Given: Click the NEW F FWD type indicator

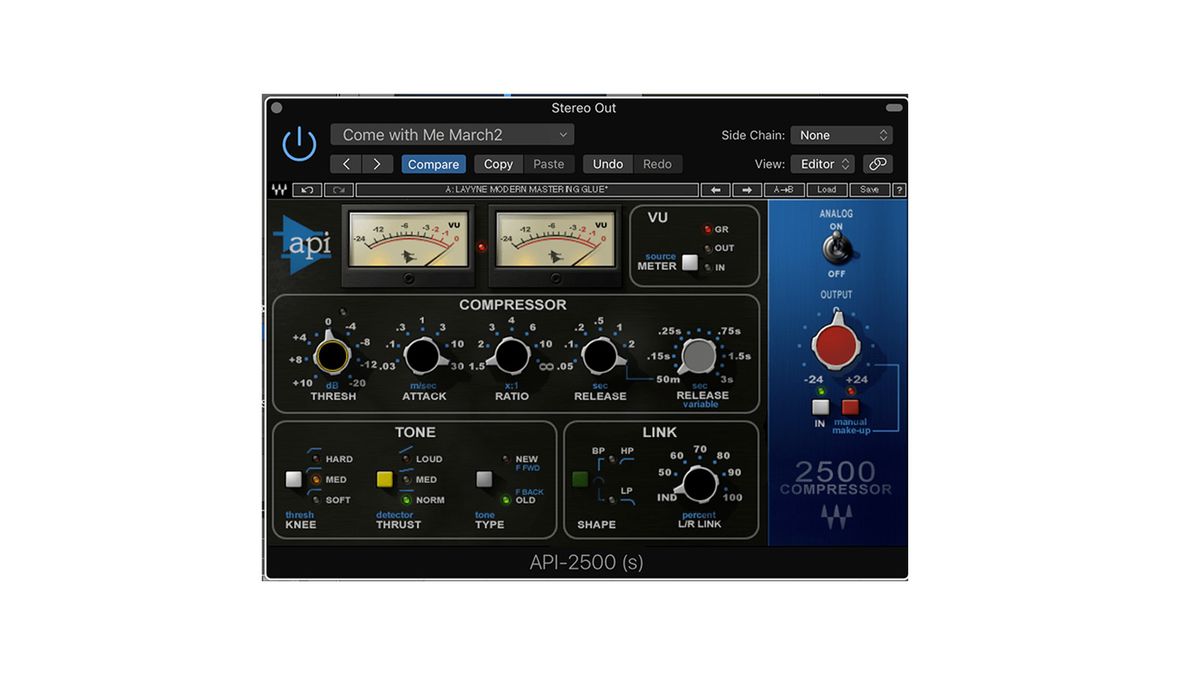Looking at the screenshot, I should coord(506,459).
